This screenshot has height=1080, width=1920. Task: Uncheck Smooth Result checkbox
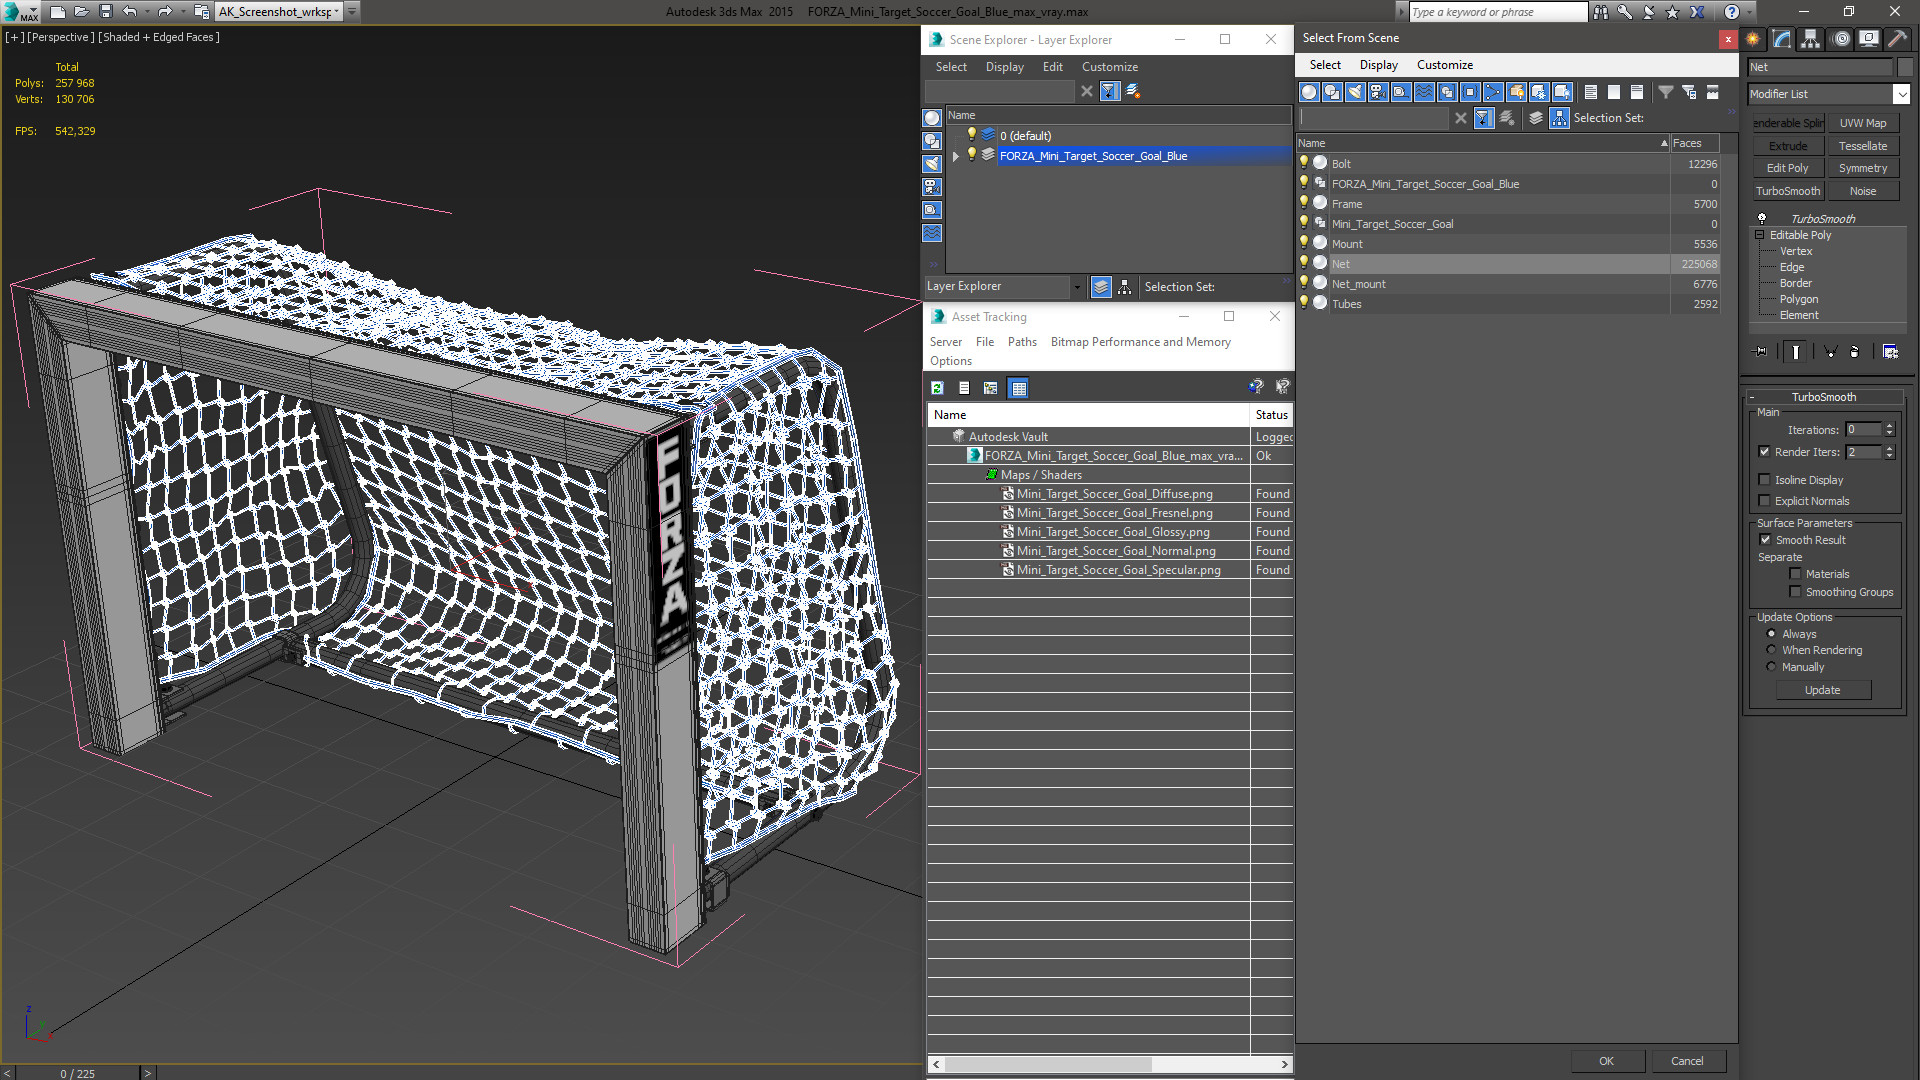tap(1765, 540)
